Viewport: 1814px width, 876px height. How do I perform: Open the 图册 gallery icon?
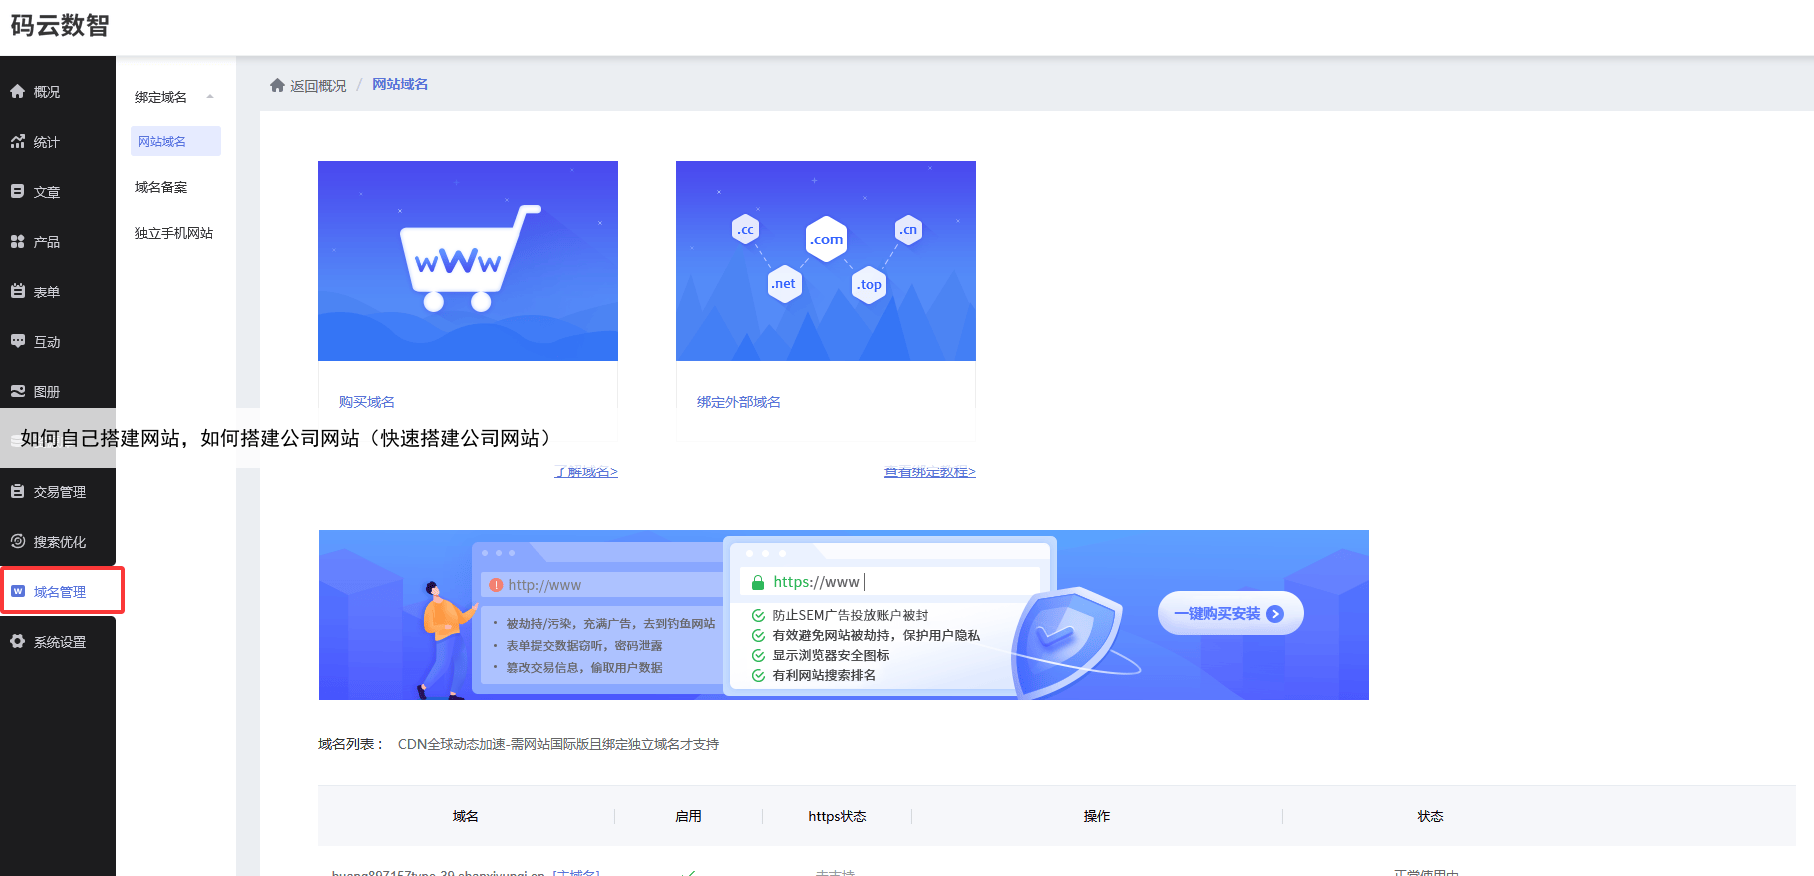[17, 391]
